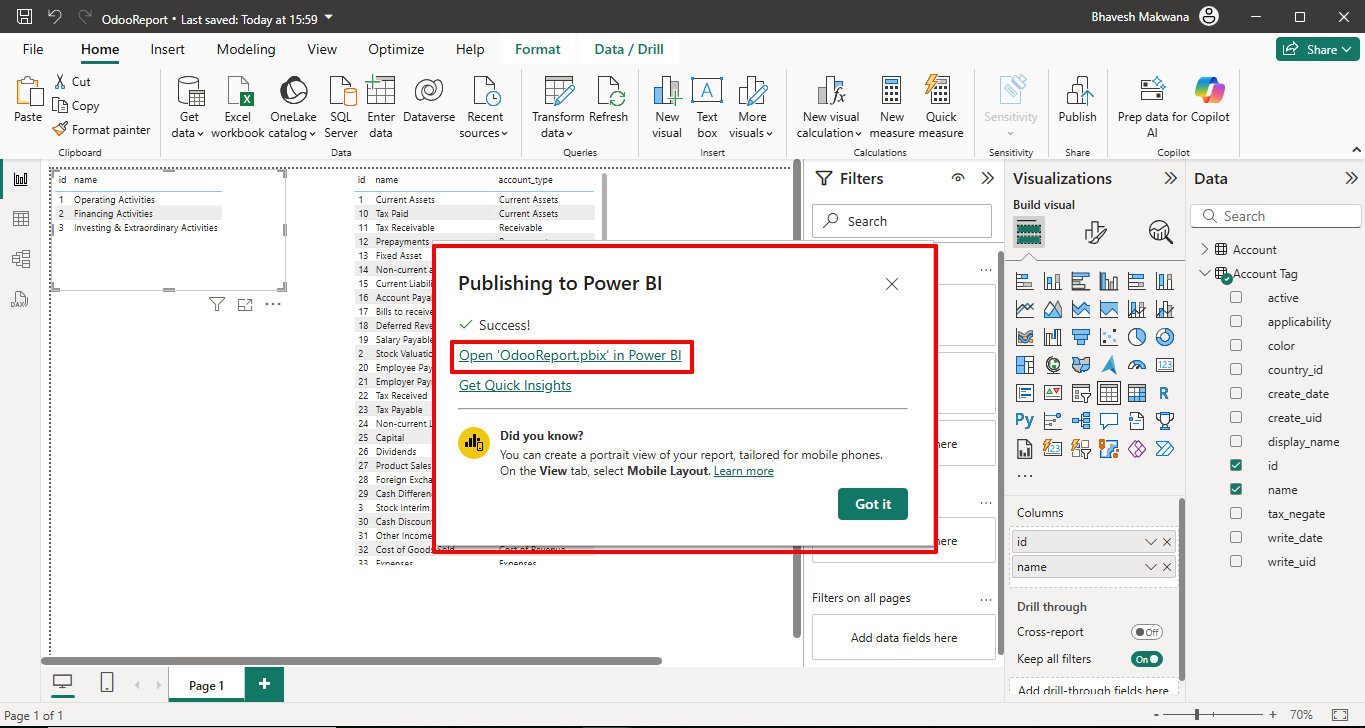Expand the Account table in Data pane
This screenshot has height=728, width=1365.
(1205, 249)
